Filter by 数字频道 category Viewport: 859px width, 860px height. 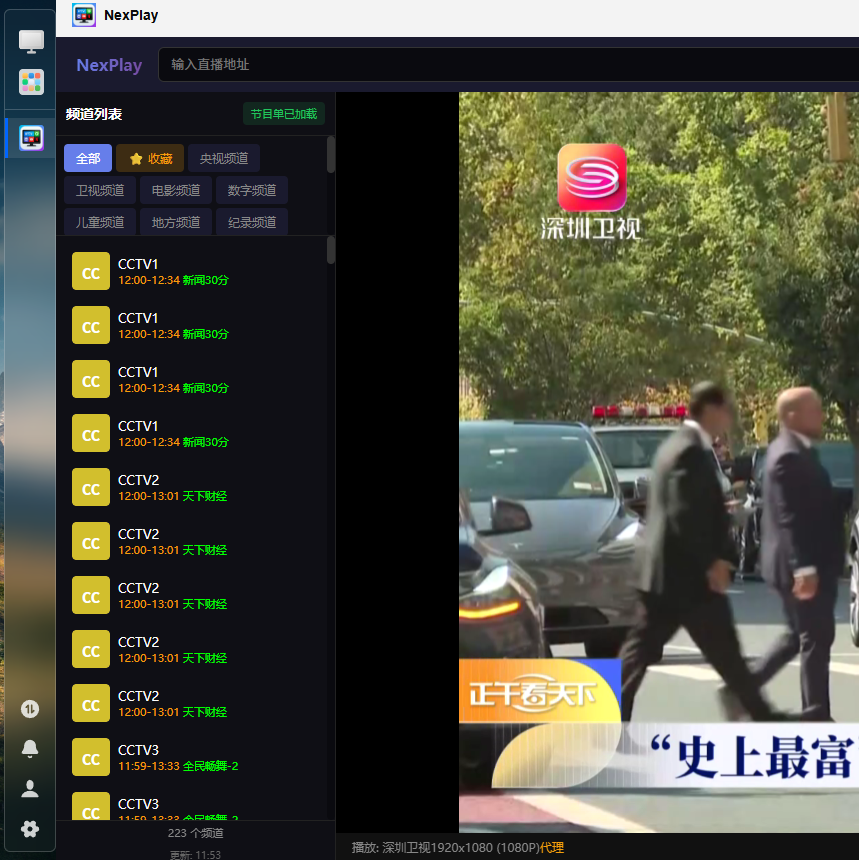click(x=252, y=190)
